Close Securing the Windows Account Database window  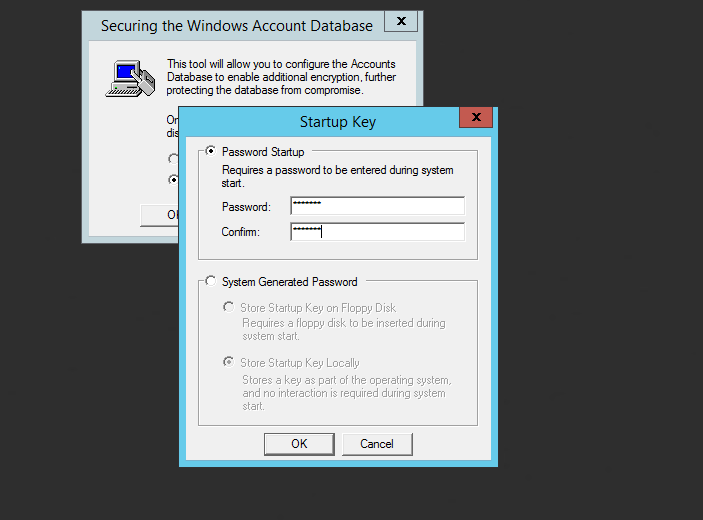point(401,21)
